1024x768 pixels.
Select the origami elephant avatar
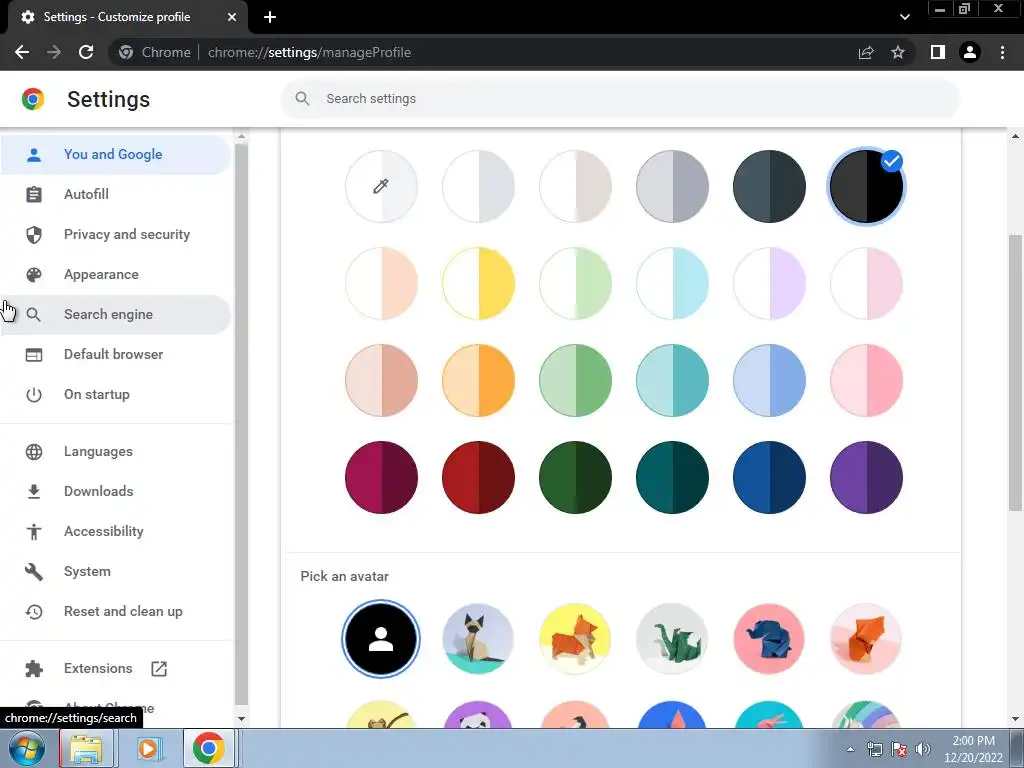tap(769, 639)
